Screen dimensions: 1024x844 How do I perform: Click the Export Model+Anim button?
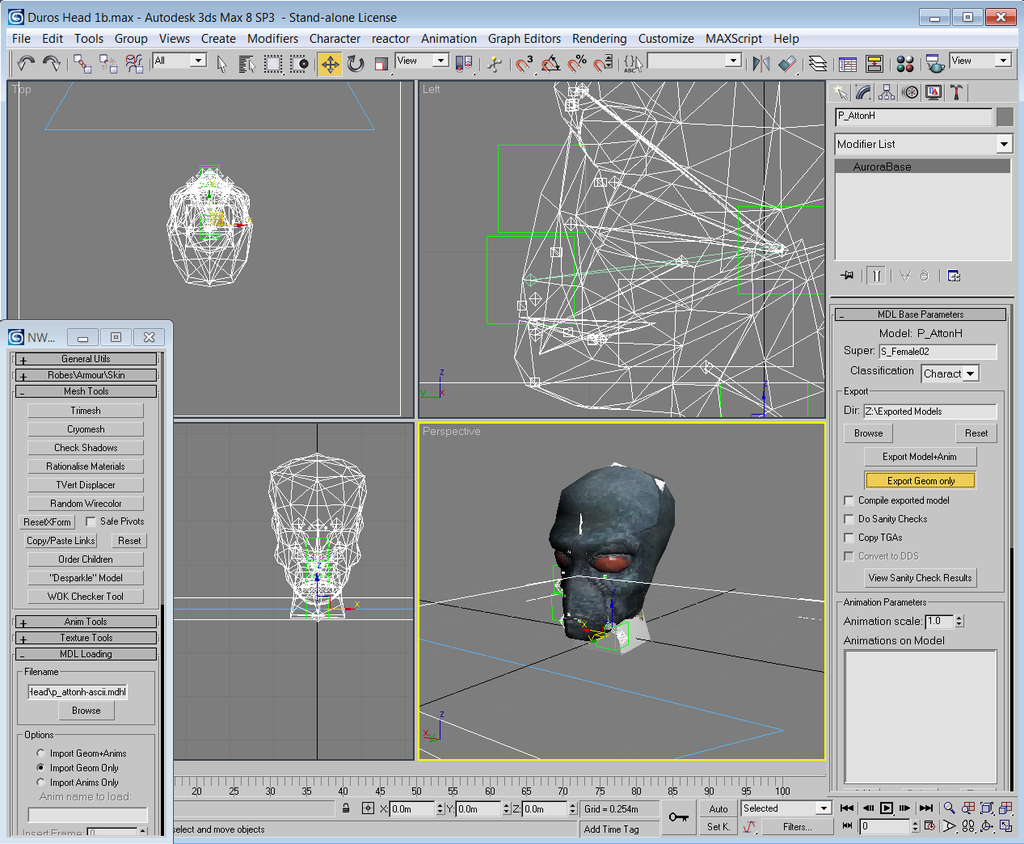920,457
